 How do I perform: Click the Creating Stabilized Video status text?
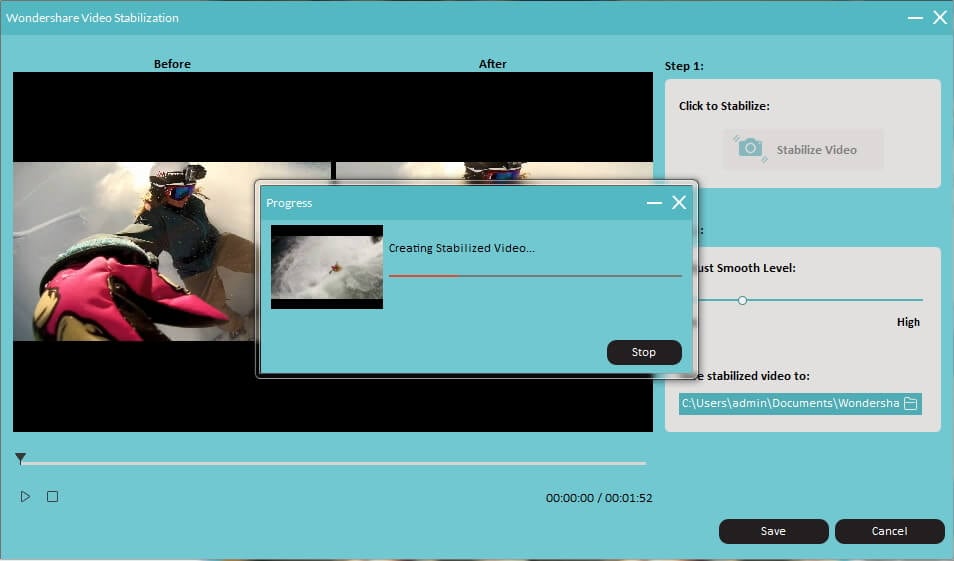point(462,248)
